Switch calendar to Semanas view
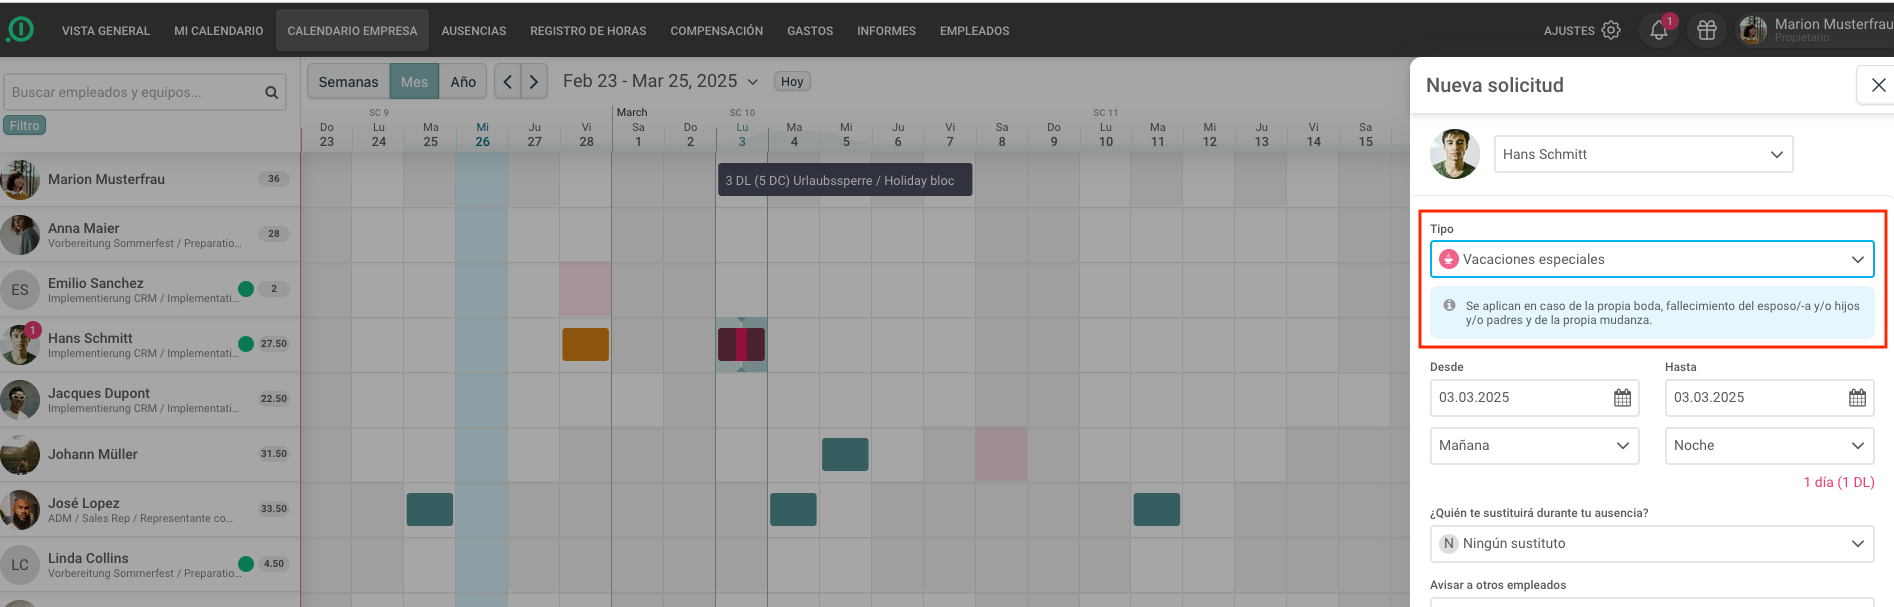This screenshot has width=1894, height=607. (x=348, y=82)
